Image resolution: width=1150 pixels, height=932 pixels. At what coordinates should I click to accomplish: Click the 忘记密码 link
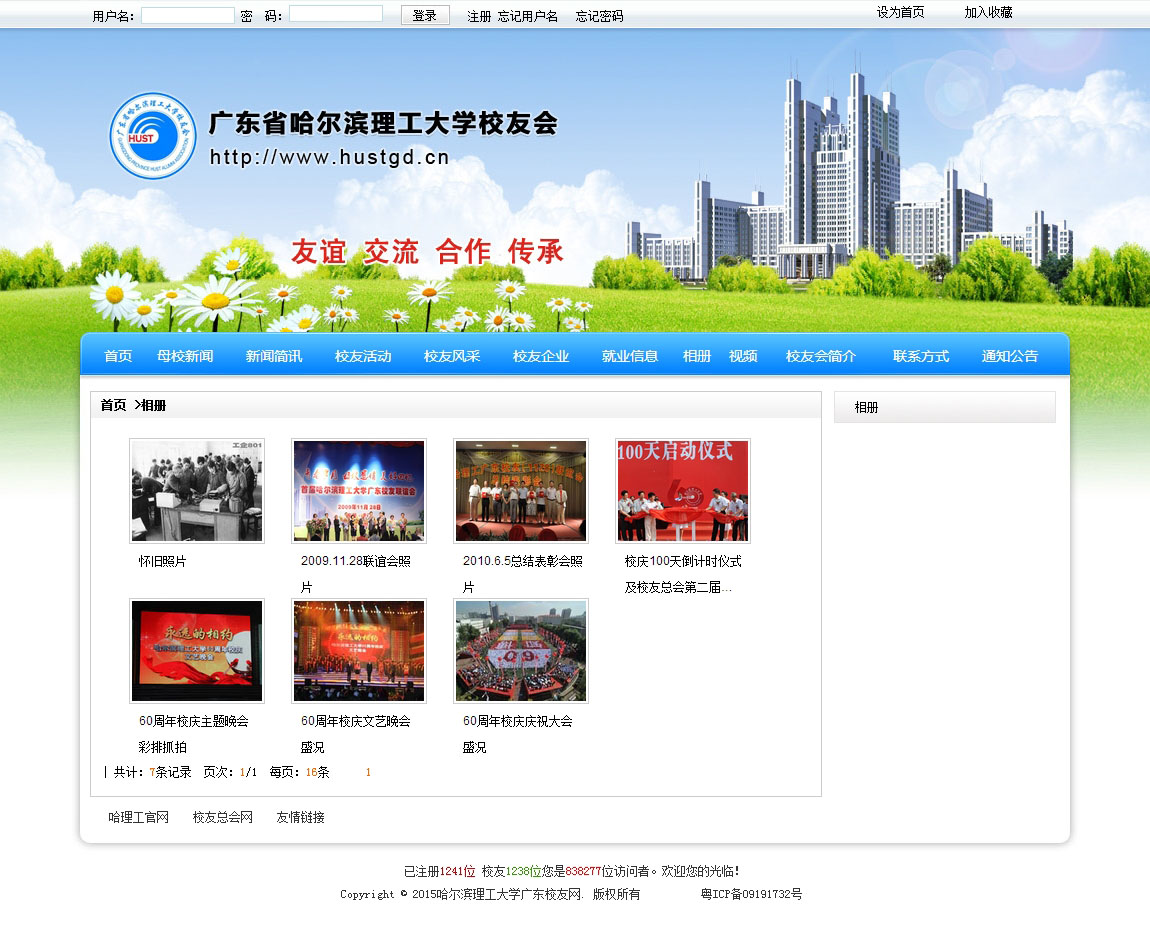(599, 16)
